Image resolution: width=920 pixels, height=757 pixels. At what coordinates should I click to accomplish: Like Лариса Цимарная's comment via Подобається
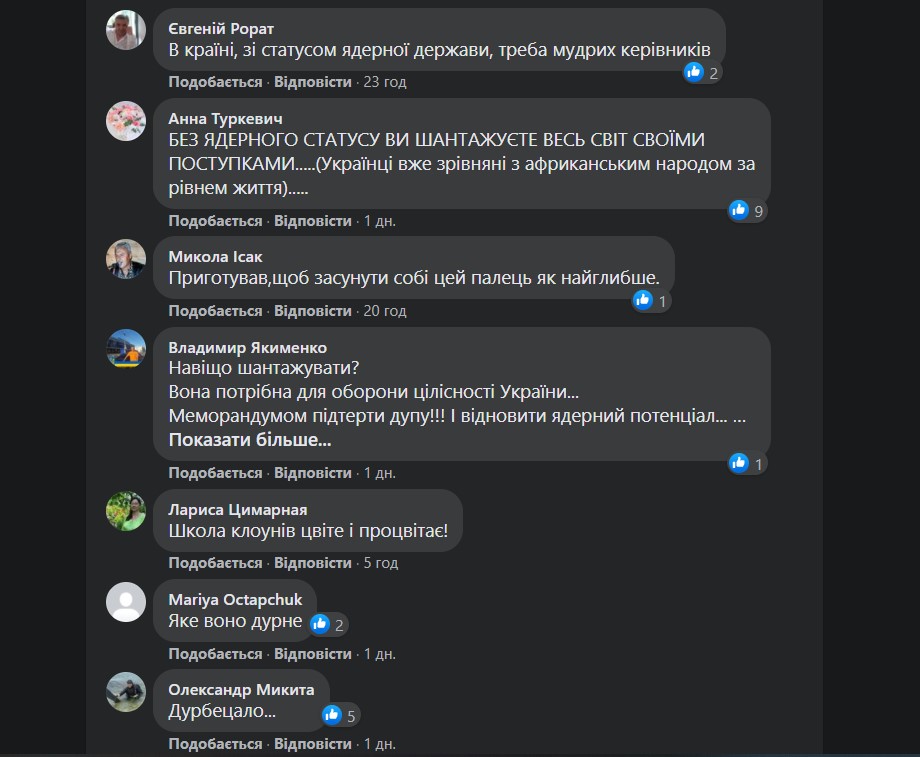pos(215,563)
